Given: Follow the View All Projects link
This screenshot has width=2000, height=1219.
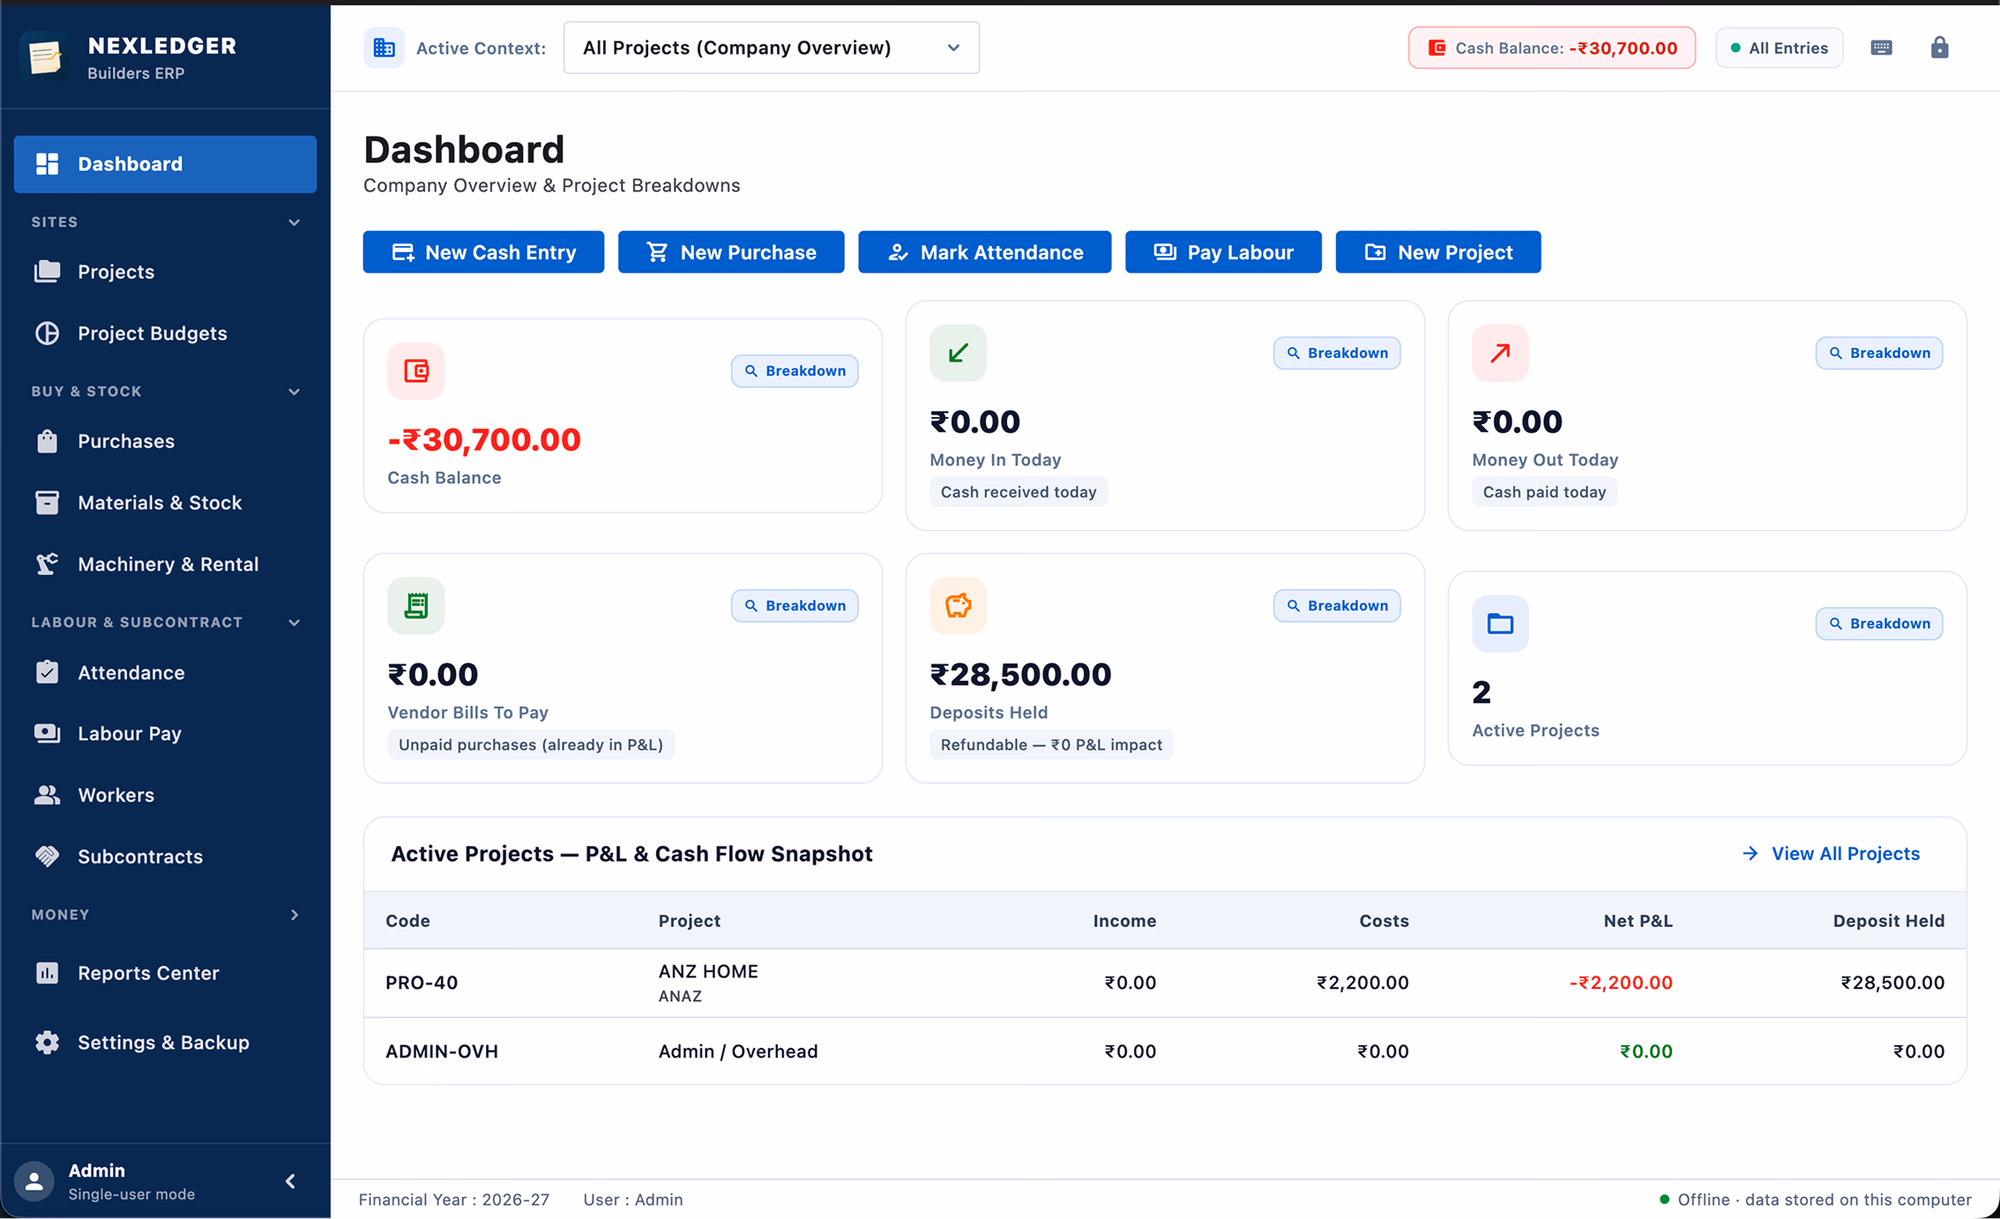Looking at the screenshot, I should tap(1831, 854).
